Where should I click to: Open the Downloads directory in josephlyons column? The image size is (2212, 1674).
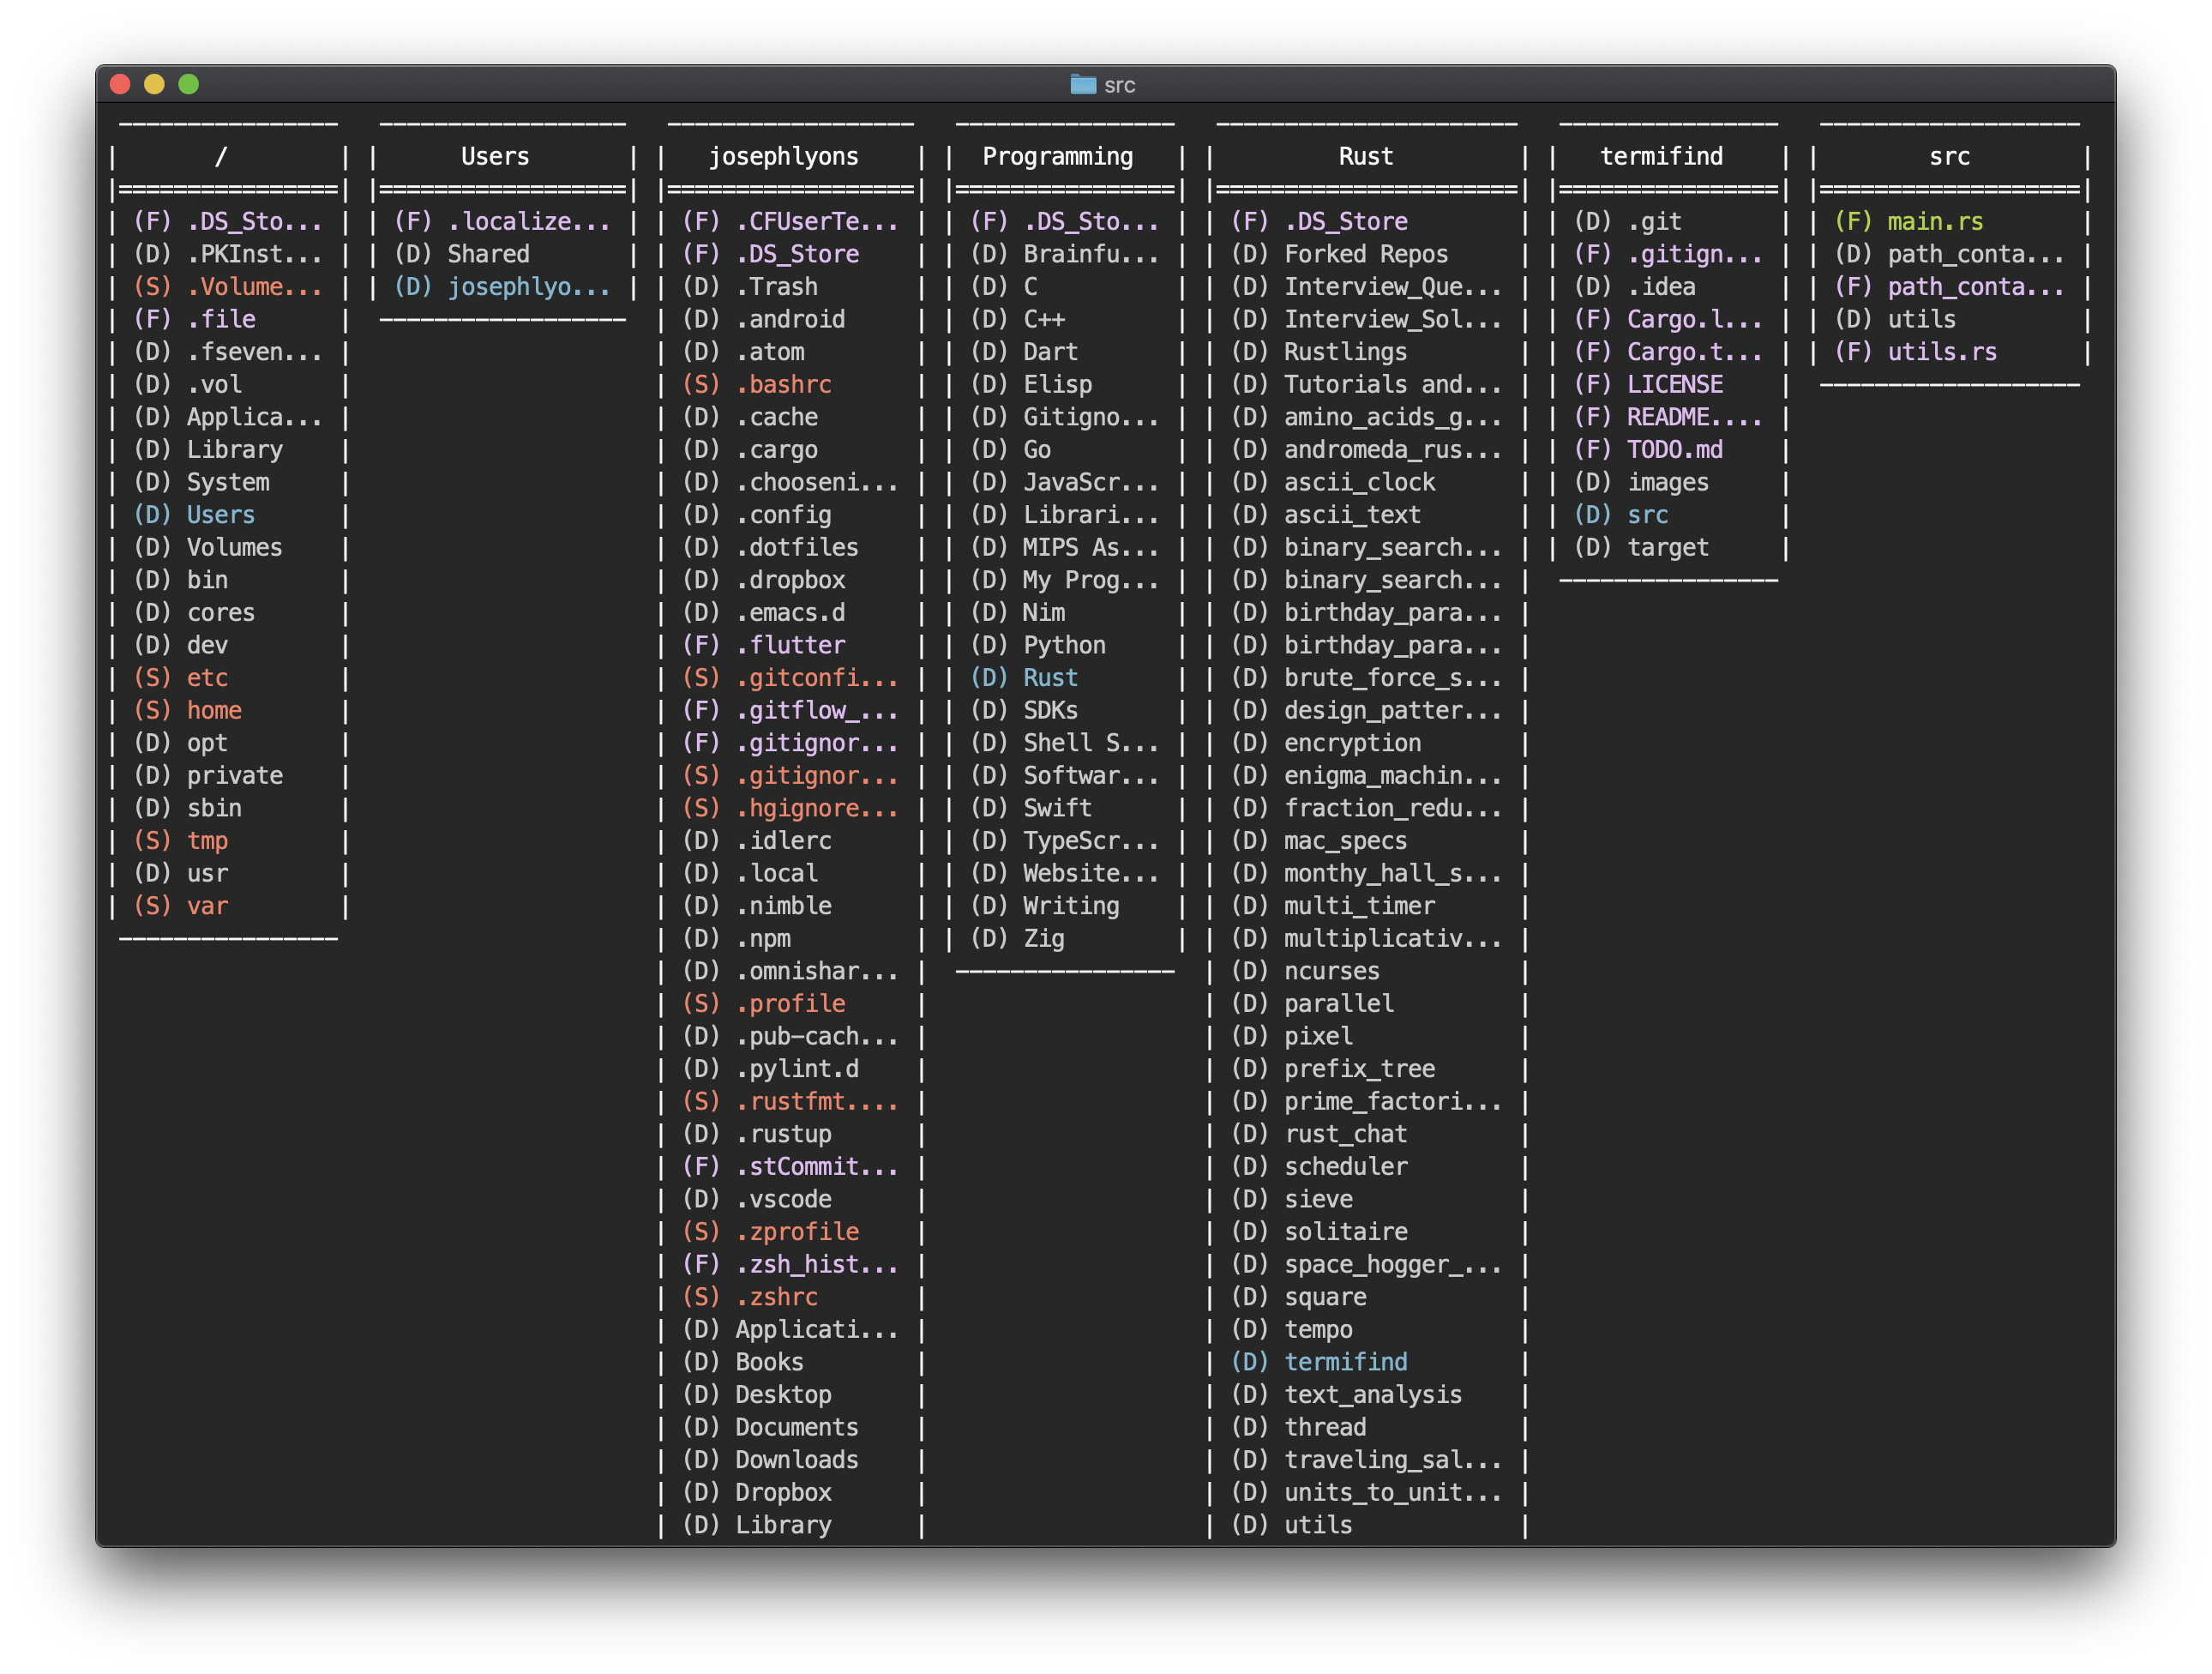point(796,1460)
